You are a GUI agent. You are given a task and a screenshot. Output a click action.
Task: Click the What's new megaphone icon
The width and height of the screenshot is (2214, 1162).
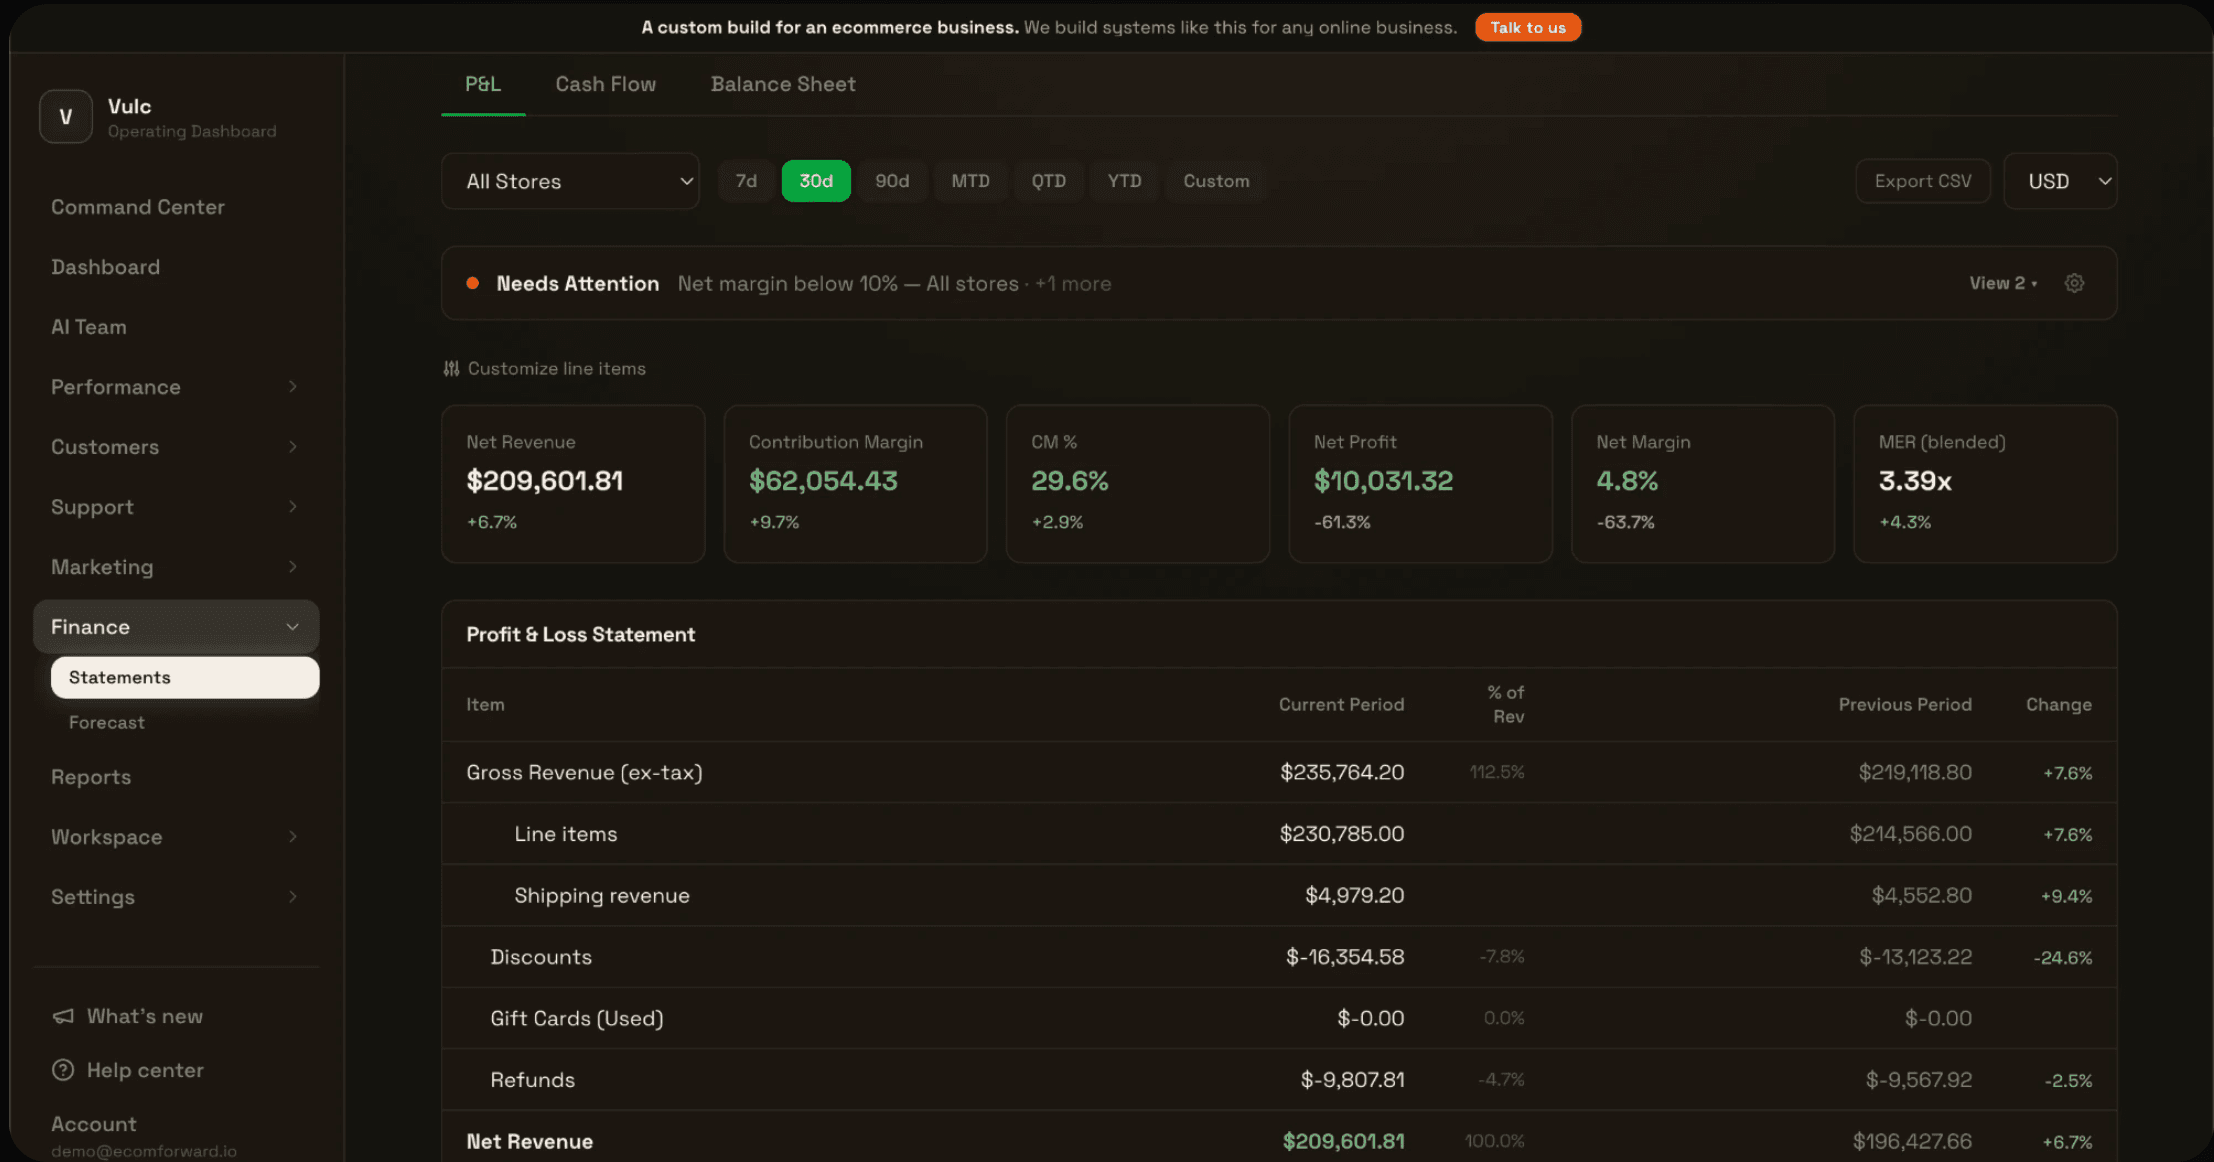click(63, 1016)
